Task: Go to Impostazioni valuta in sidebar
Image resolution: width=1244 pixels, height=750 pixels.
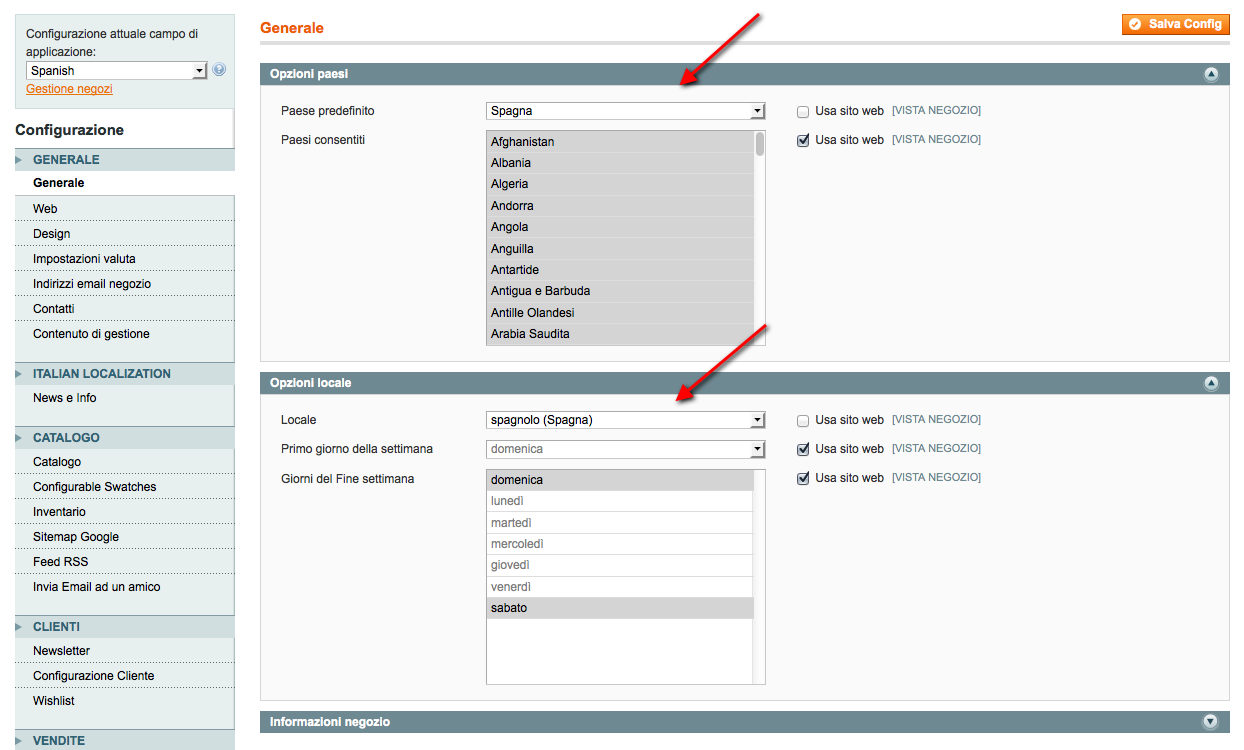Action: point(84,259)
